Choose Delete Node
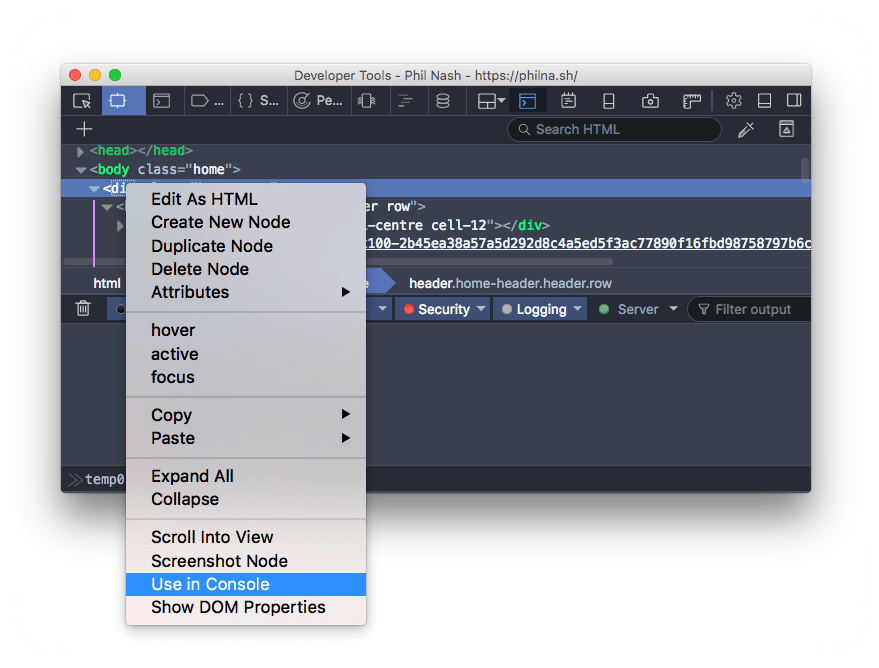Viewport: 879px width, 668px height. point(246,269)
